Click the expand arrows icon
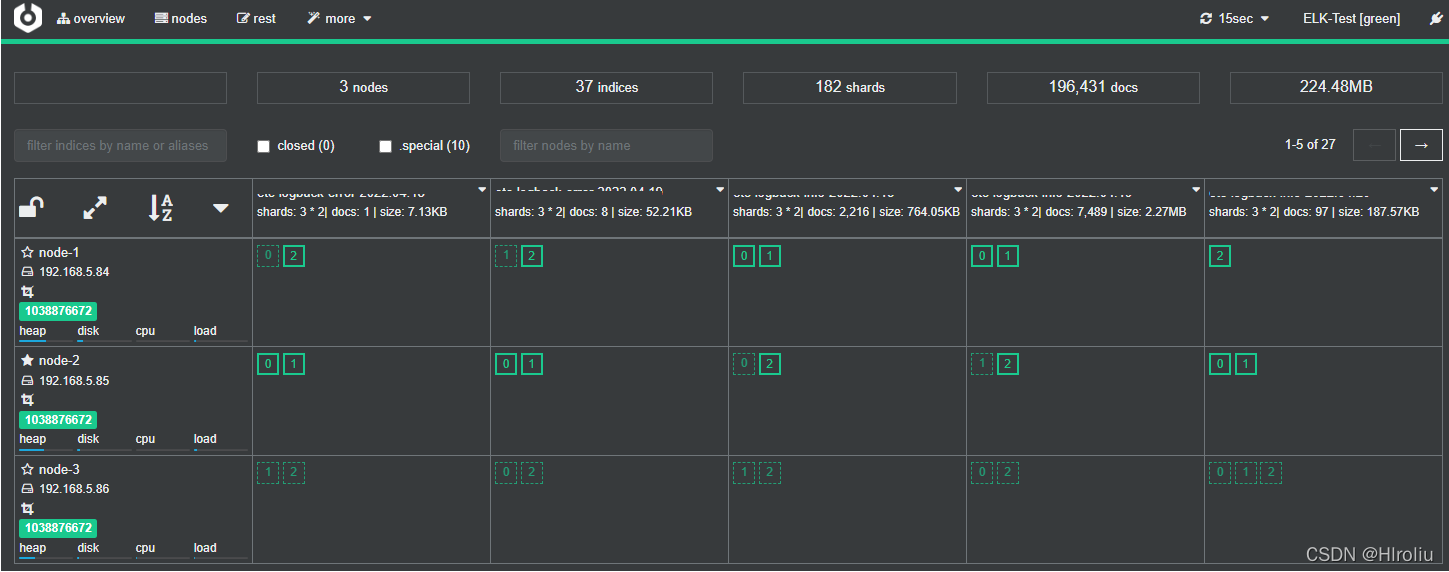 tap(95, 208)
